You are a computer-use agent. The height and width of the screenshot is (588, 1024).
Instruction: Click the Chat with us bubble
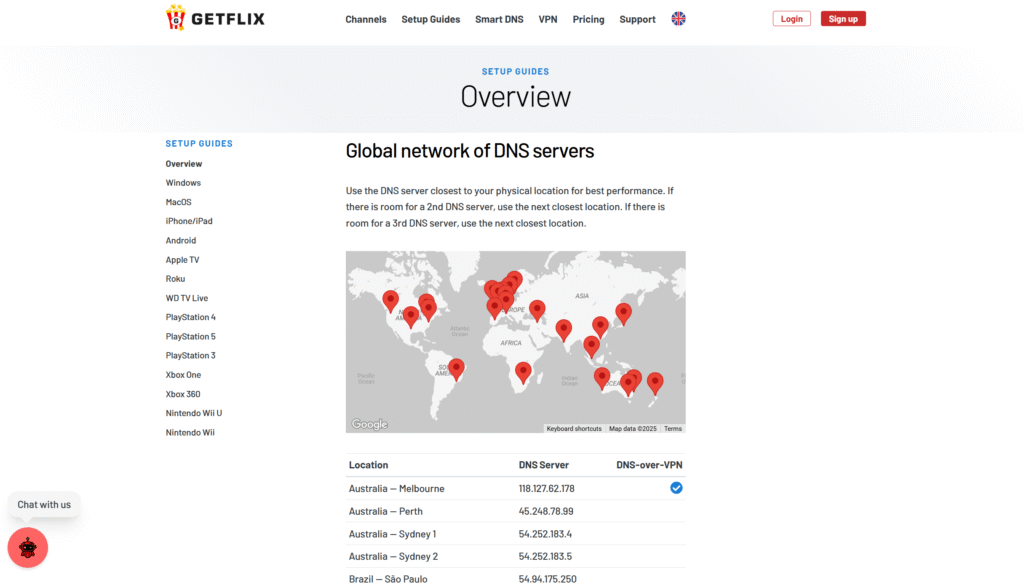coord(44,505)
